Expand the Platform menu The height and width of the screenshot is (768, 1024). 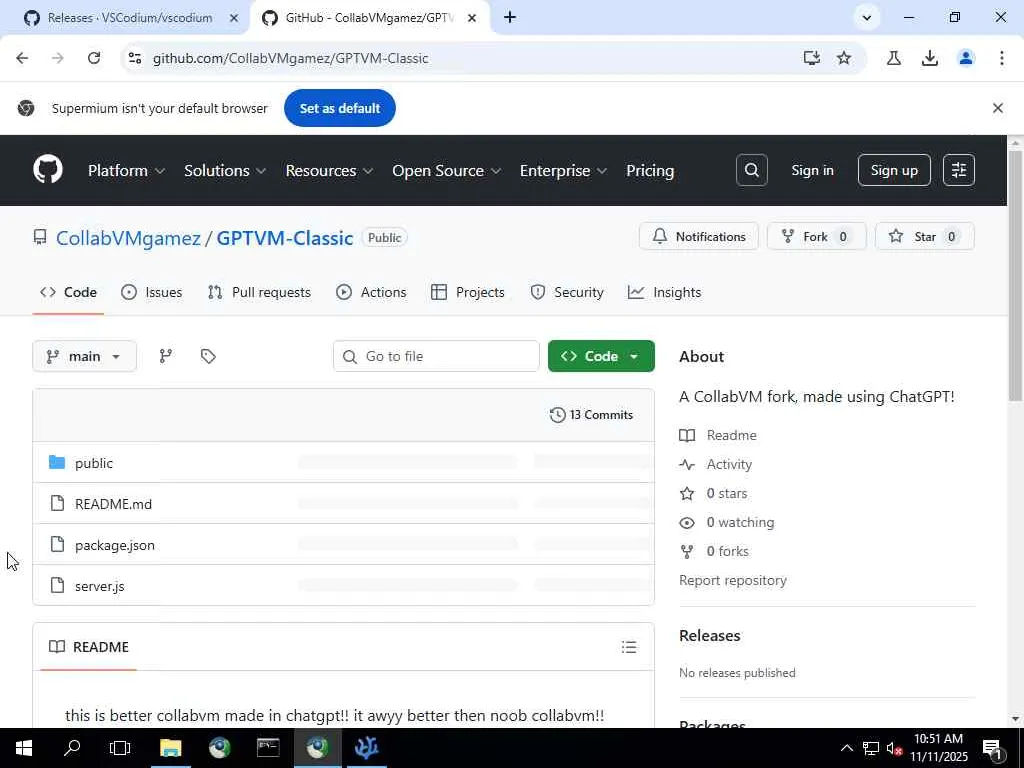pos(126,170)
